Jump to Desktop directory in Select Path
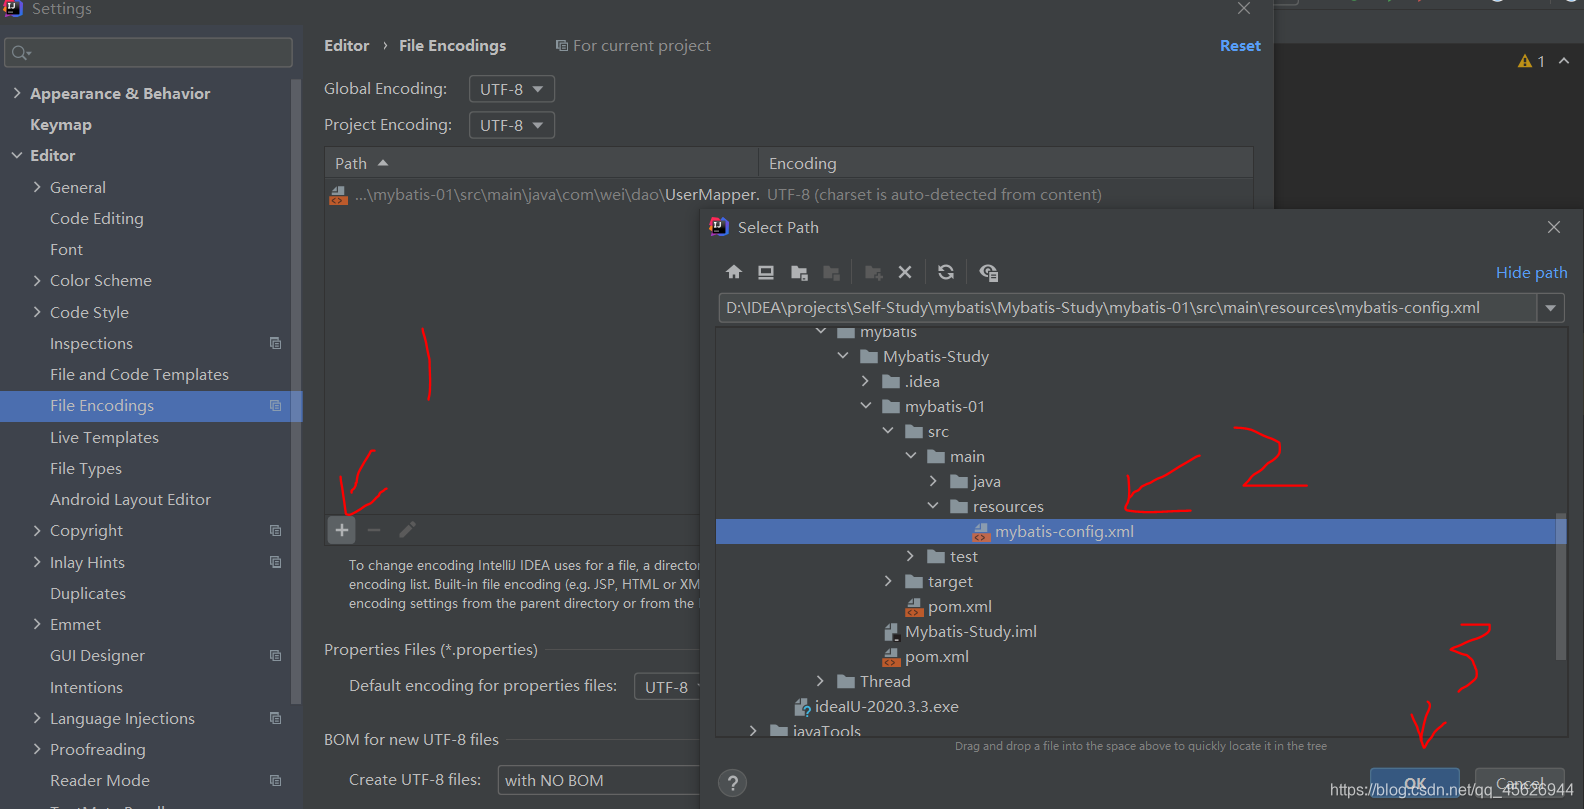1584x809 pixels. click(766, 272)
